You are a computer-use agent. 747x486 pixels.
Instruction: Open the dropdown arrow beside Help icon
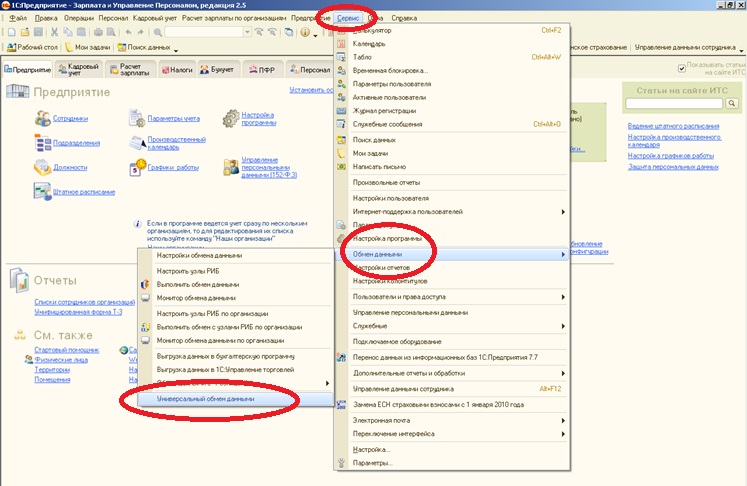click(x=315, y=35)
